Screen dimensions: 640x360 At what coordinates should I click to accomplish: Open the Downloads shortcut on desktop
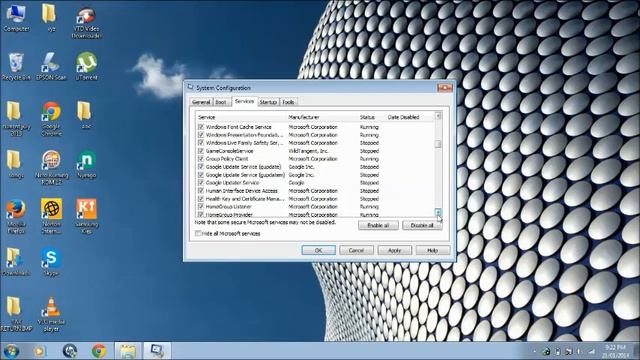pos(16,262)
